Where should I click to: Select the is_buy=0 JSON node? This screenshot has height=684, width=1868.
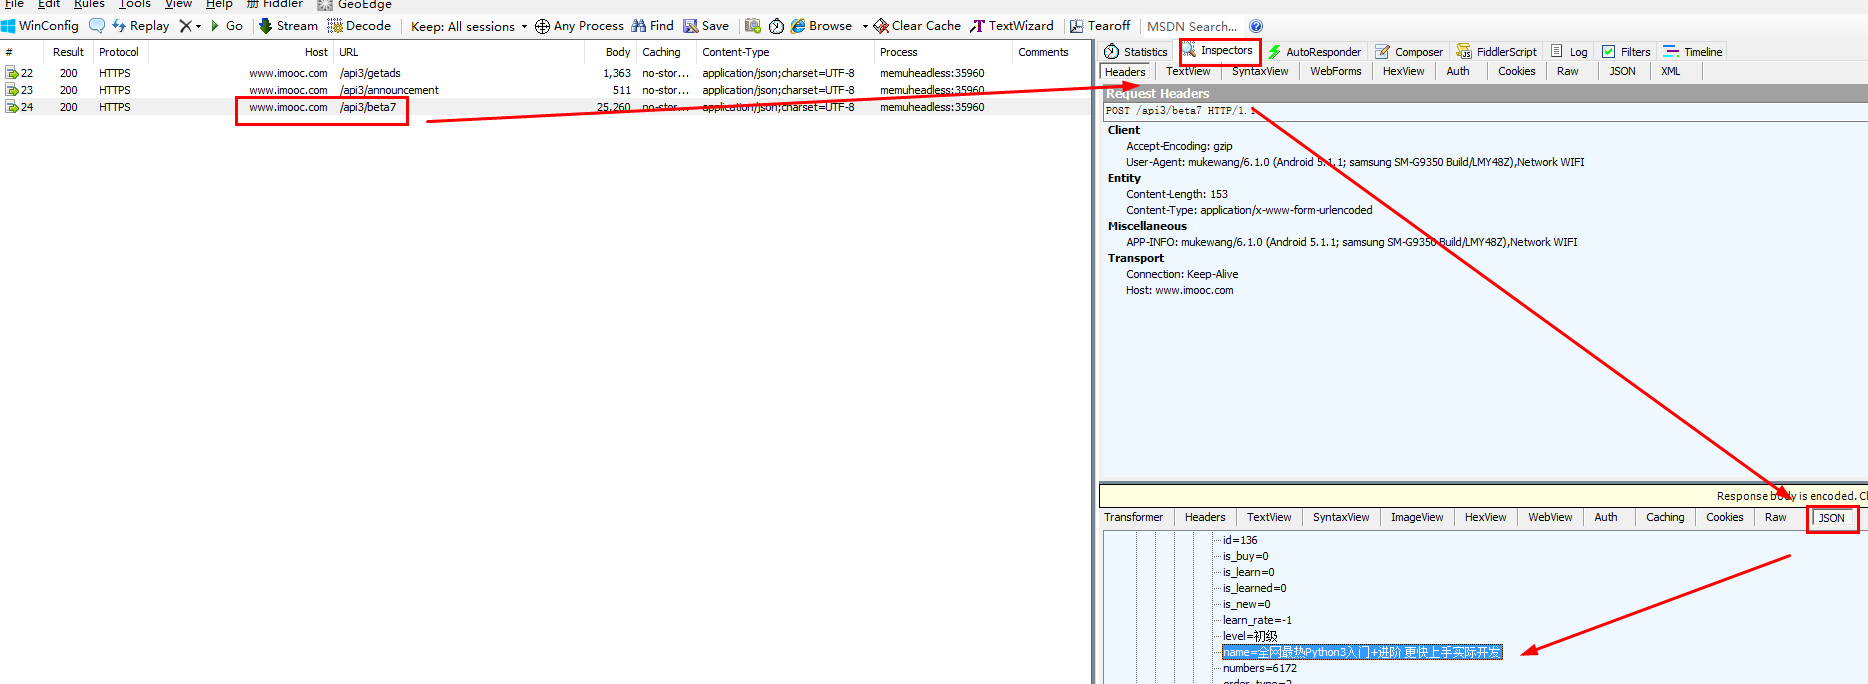[1245, 556]
